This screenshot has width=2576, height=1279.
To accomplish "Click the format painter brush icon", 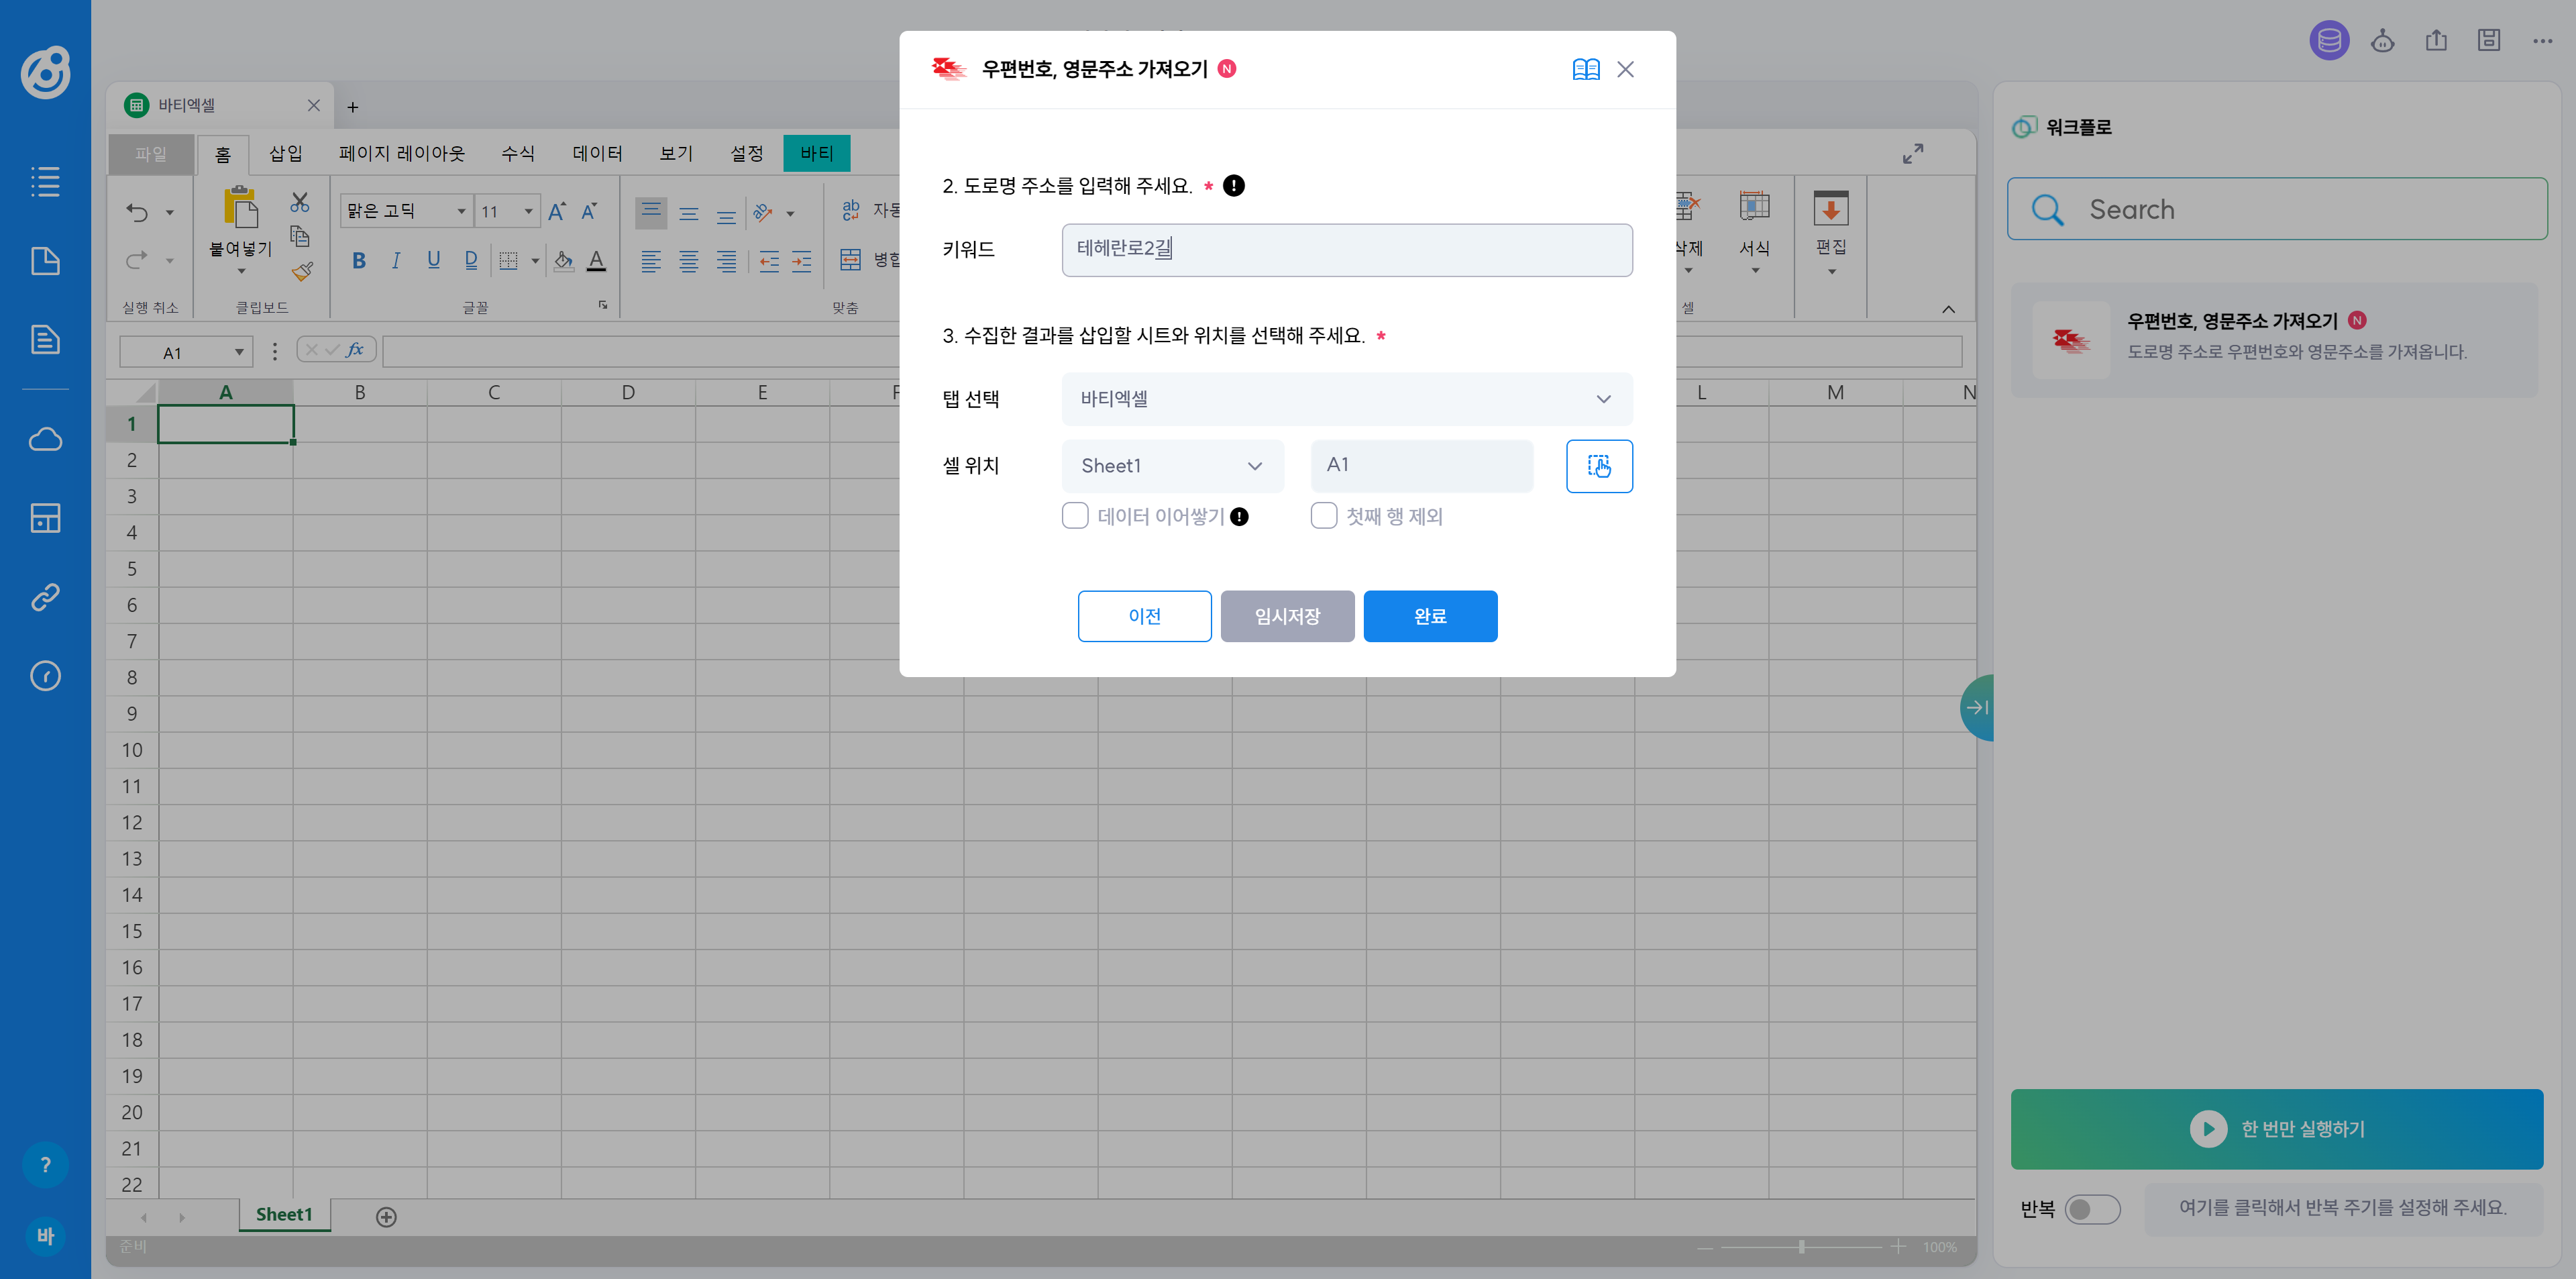I will click(x=302, y=271).
